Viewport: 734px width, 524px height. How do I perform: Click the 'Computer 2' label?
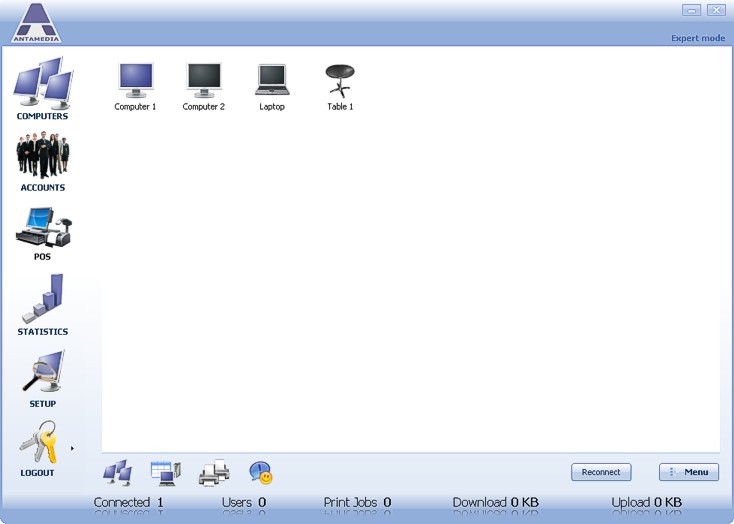[204, 107]
